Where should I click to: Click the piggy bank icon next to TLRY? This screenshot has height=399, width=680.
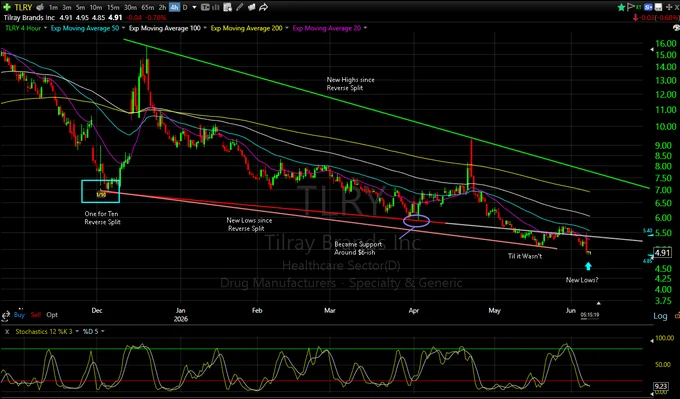coord(40,7)
